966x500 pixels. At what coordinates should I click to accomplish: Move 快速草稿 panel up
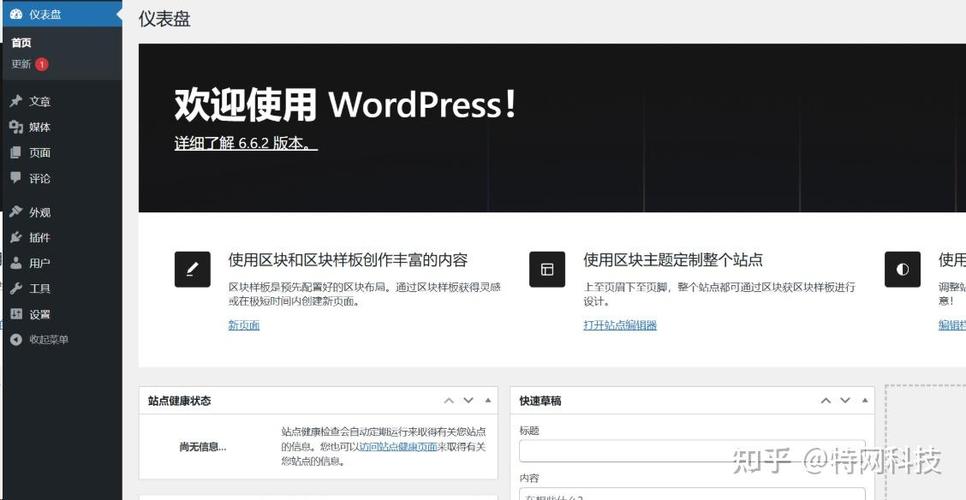826,401
